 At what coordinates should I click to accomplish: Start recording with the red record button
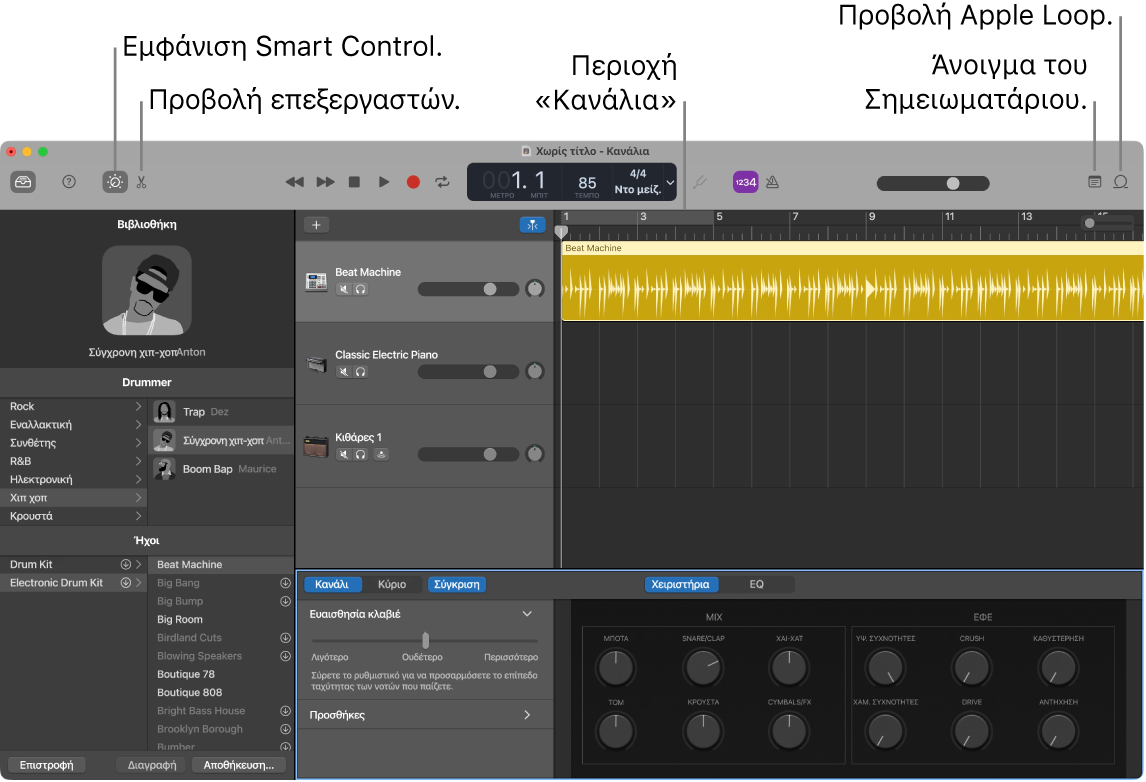tap(413, 182)
